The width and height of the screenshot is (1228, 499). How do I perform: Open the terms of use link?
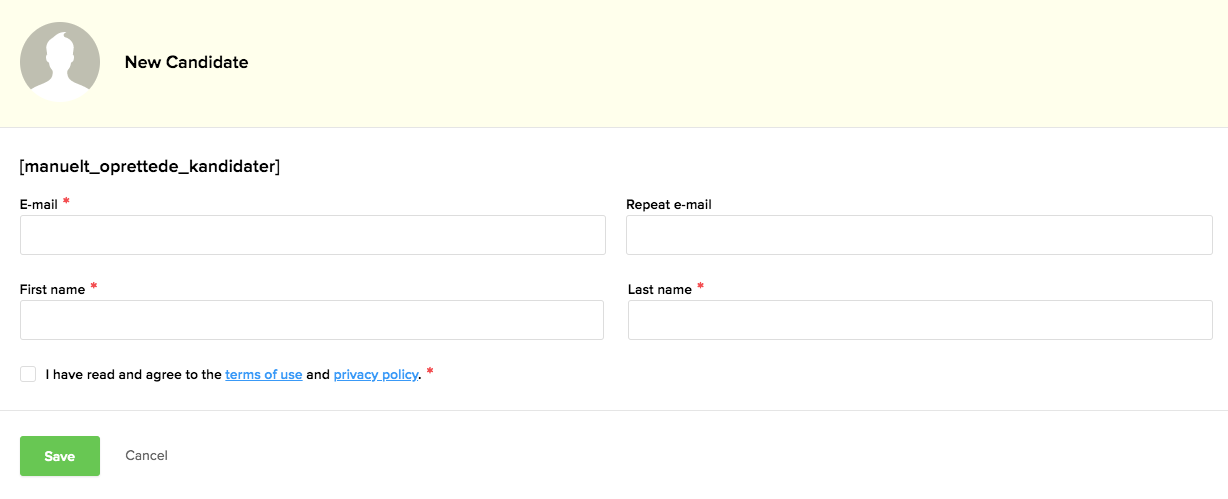[263, 375]
